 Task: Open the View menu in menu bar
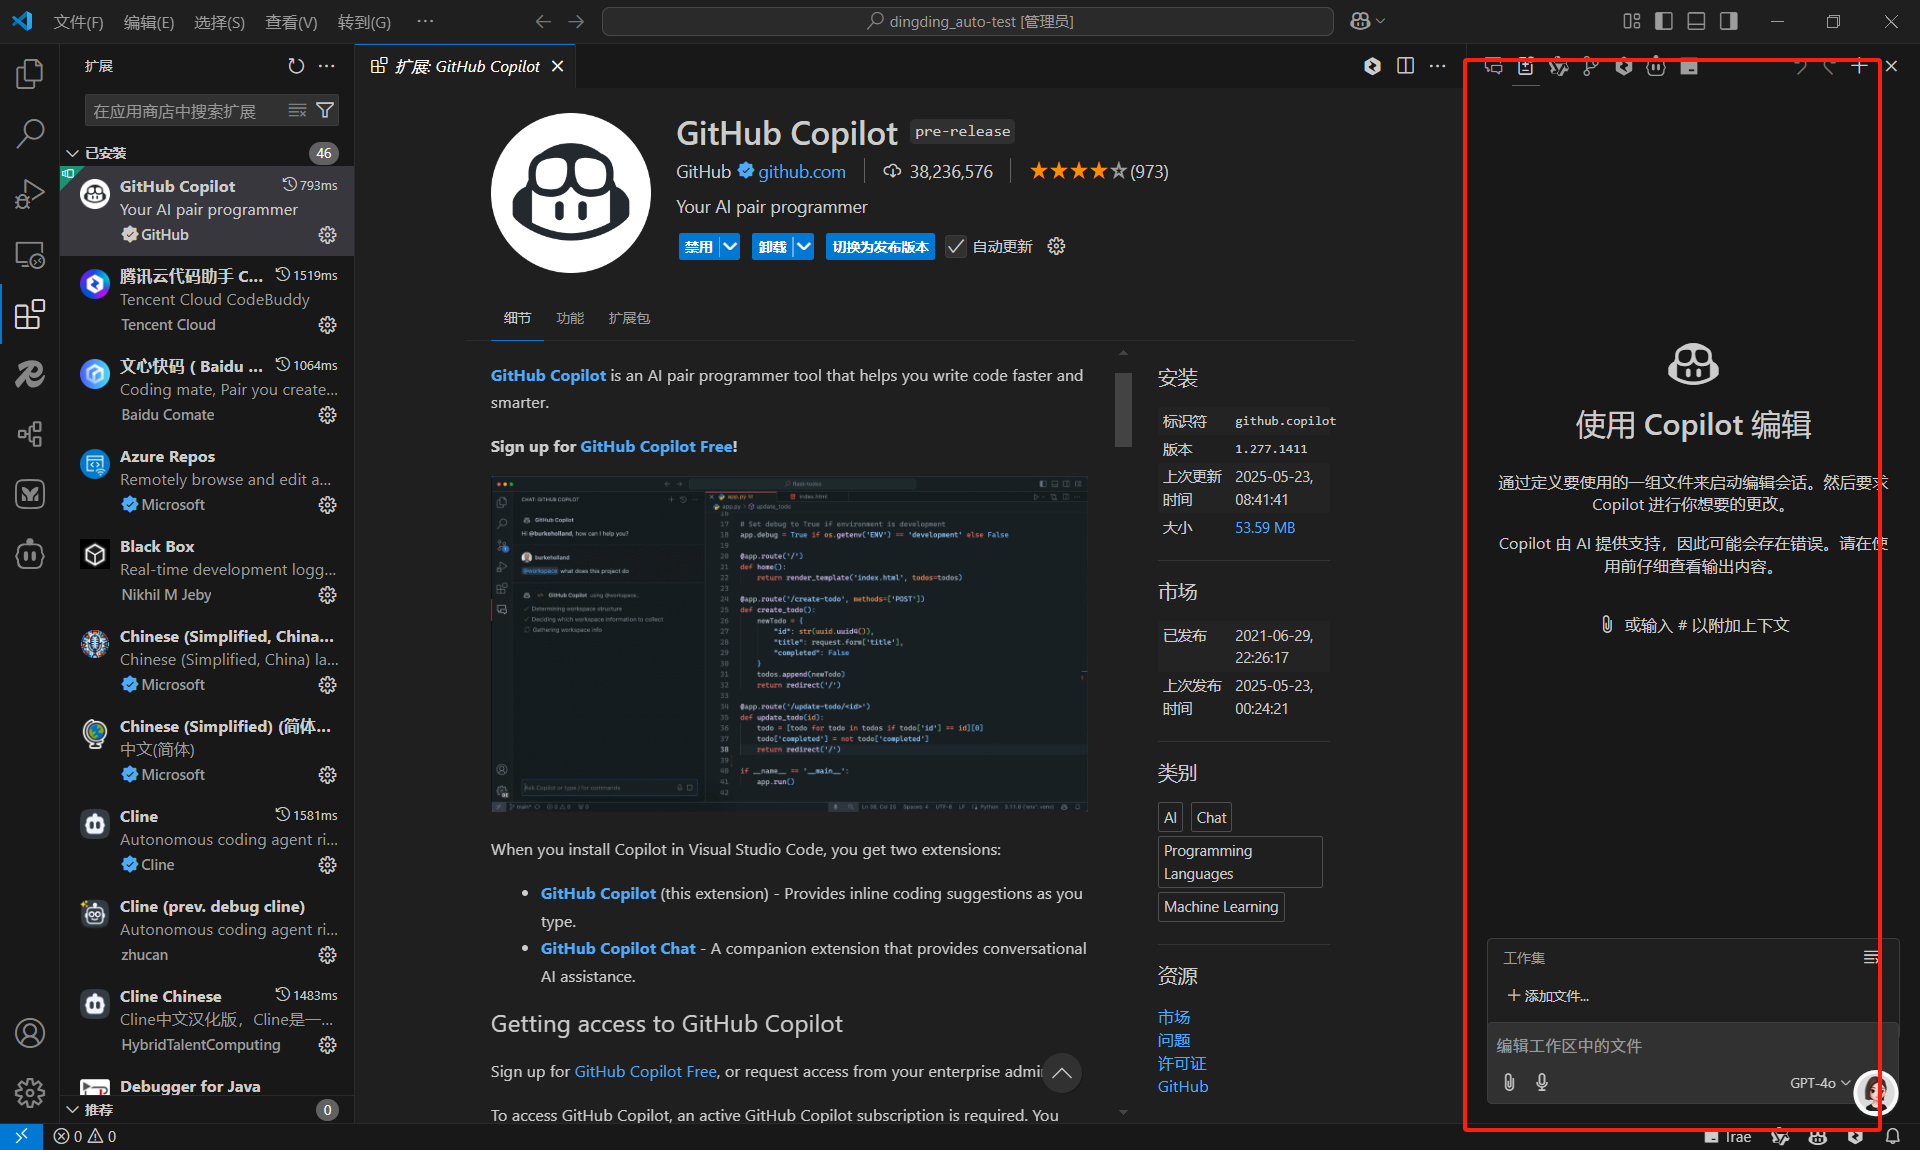[290, 22]
